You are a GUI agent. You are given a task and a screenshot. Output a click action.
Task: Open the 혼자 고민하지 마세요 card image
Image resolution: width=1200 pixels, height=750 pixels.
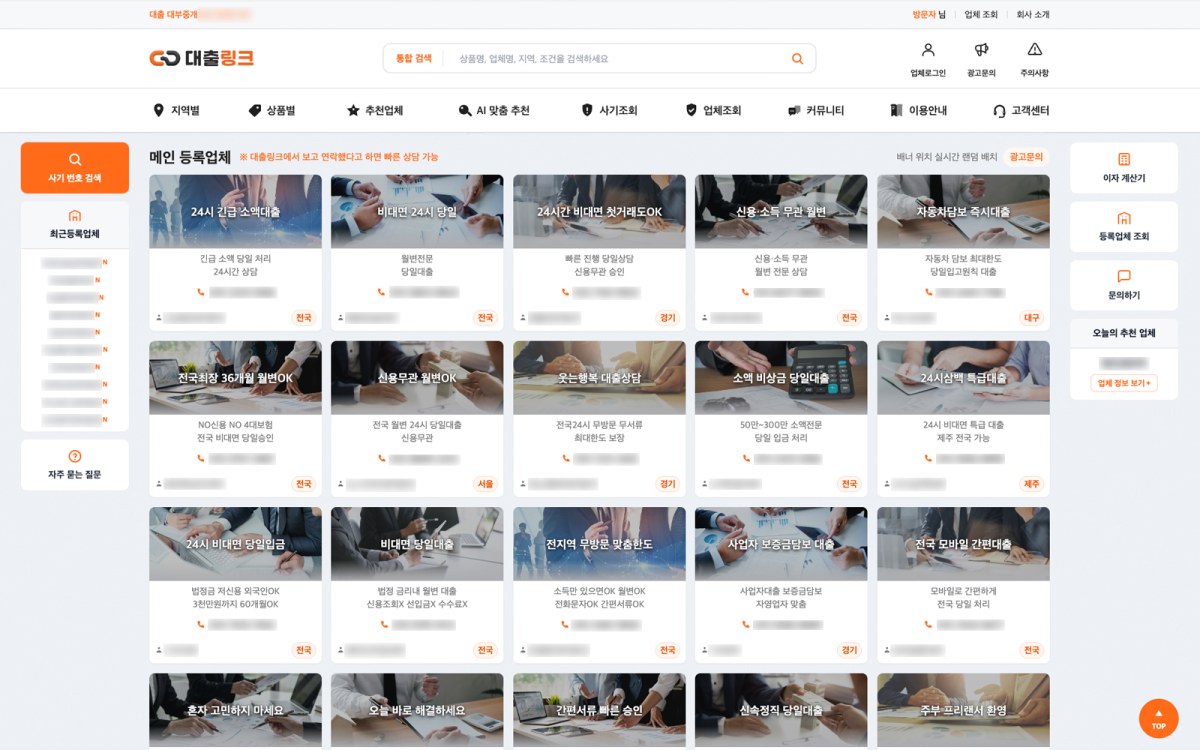(x=235, y=710)
